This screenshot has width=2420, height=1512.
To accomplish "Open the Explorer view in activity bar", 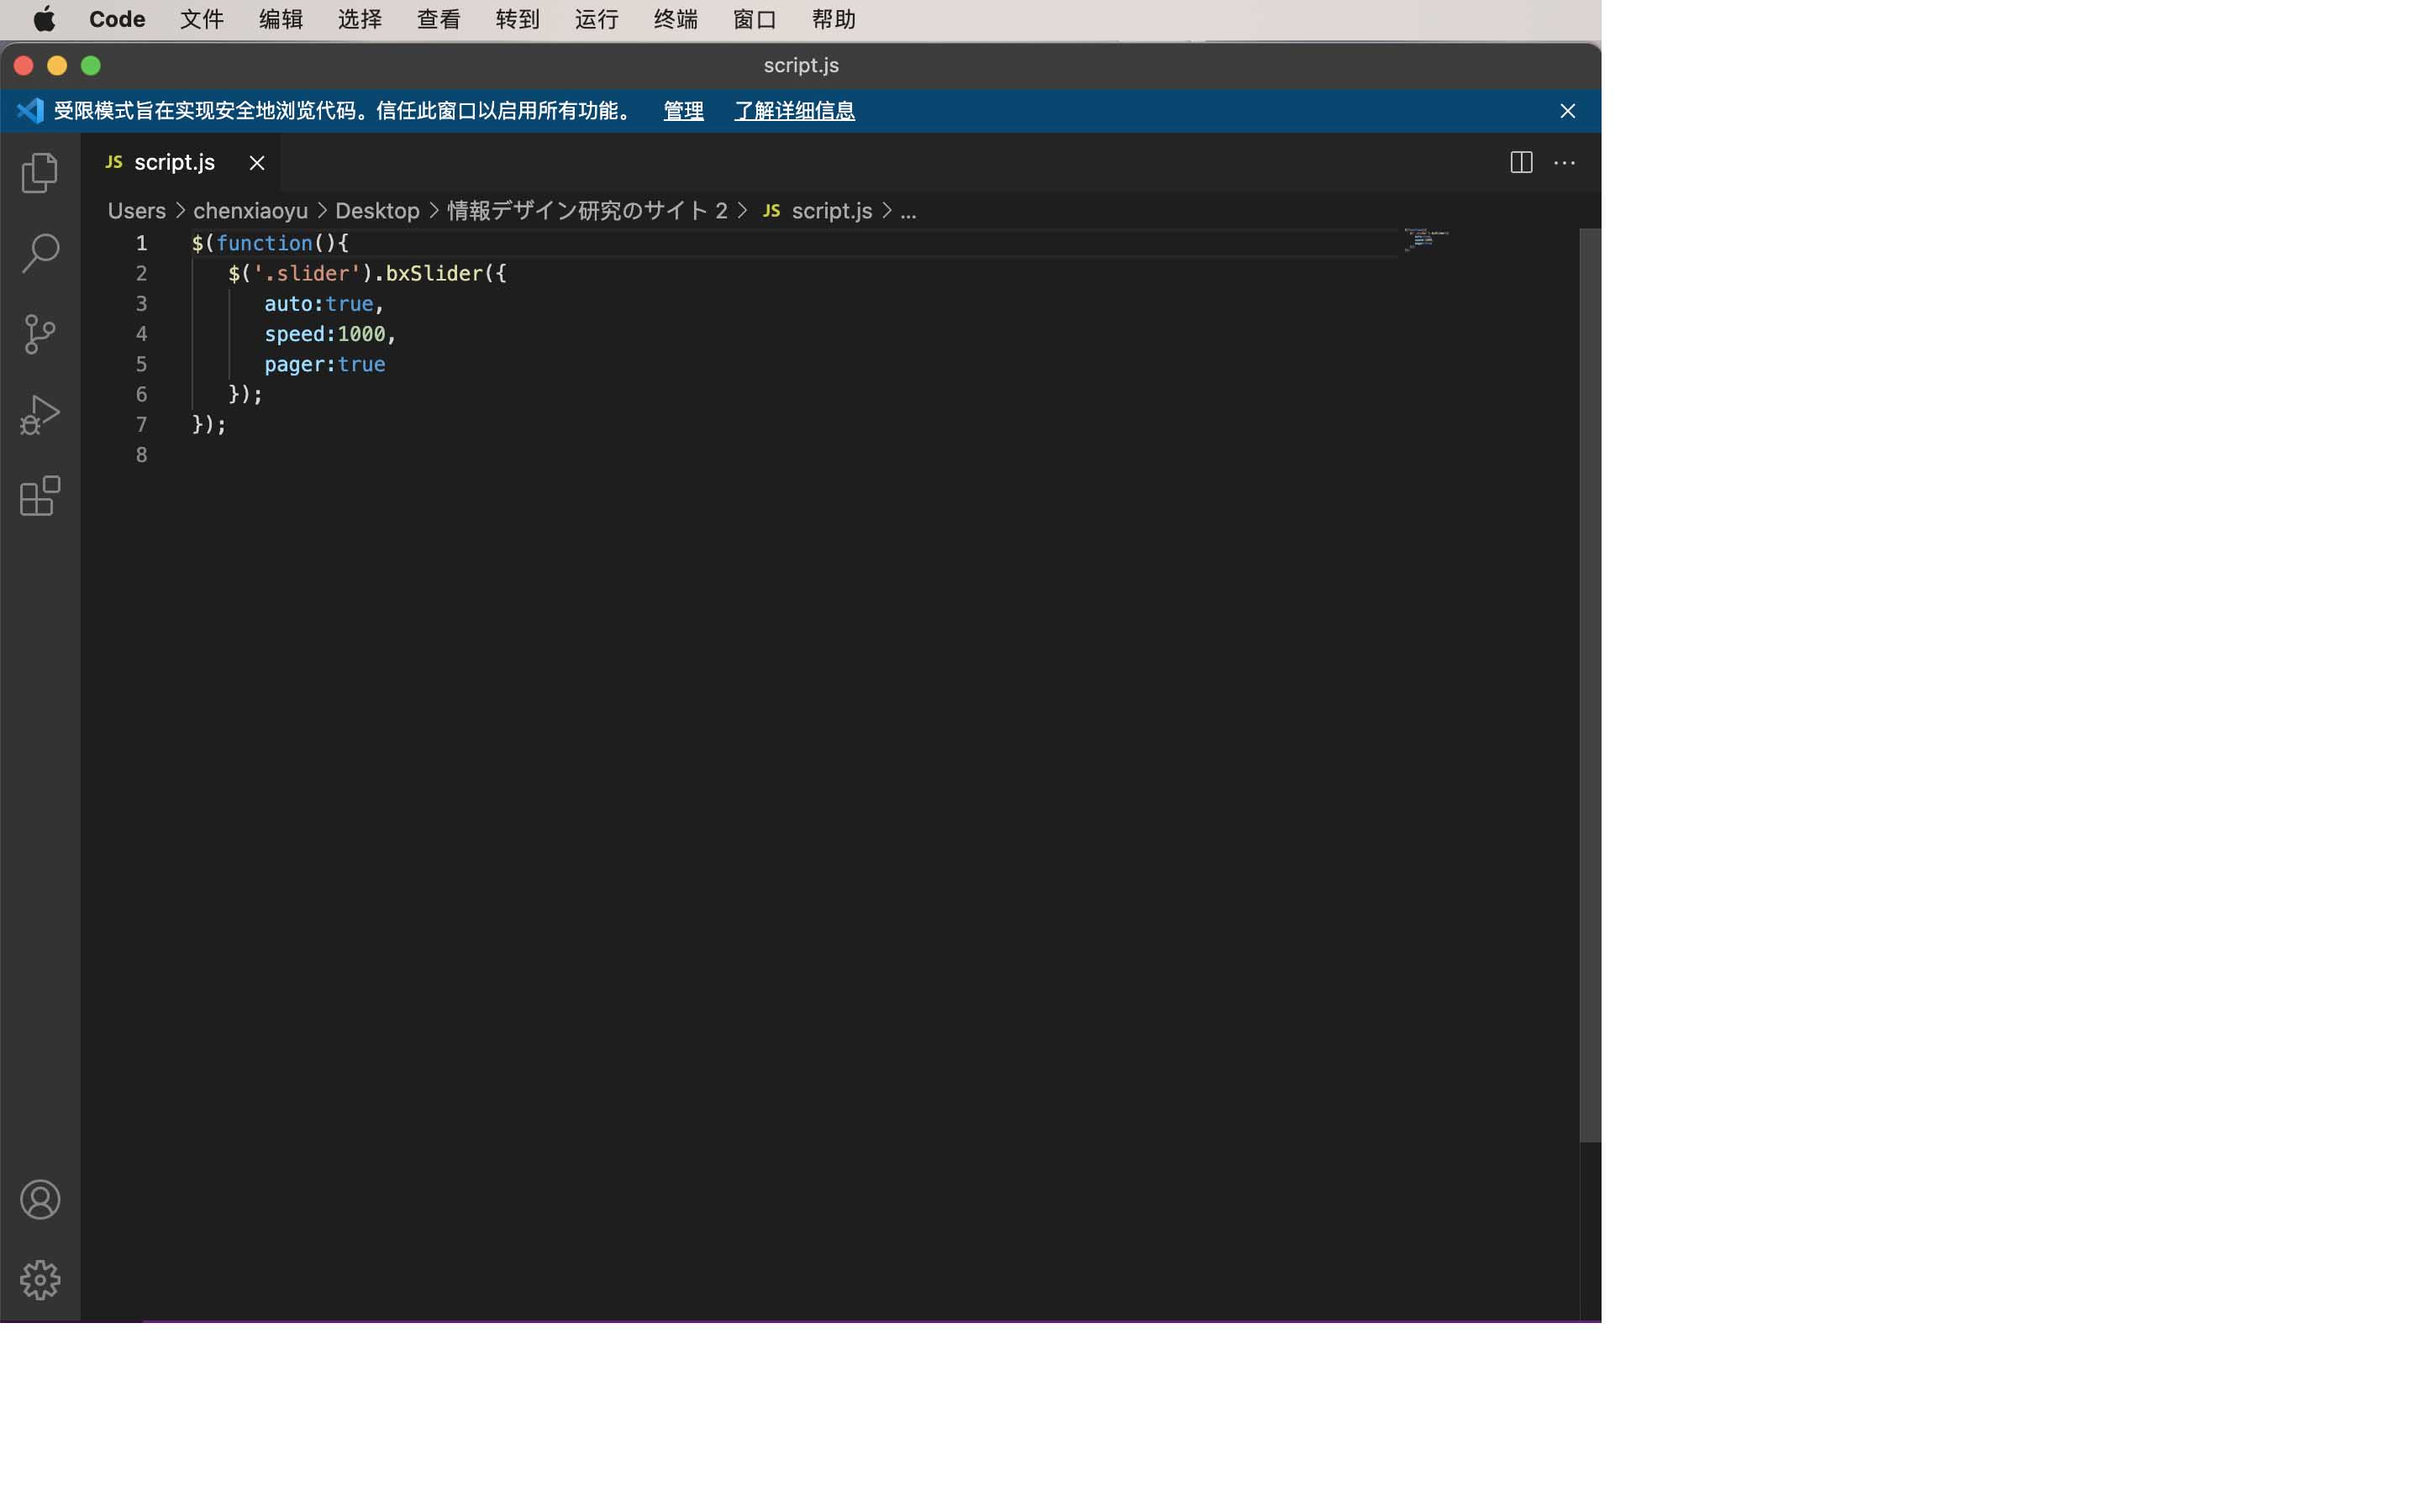I will (x=40, y=172).
